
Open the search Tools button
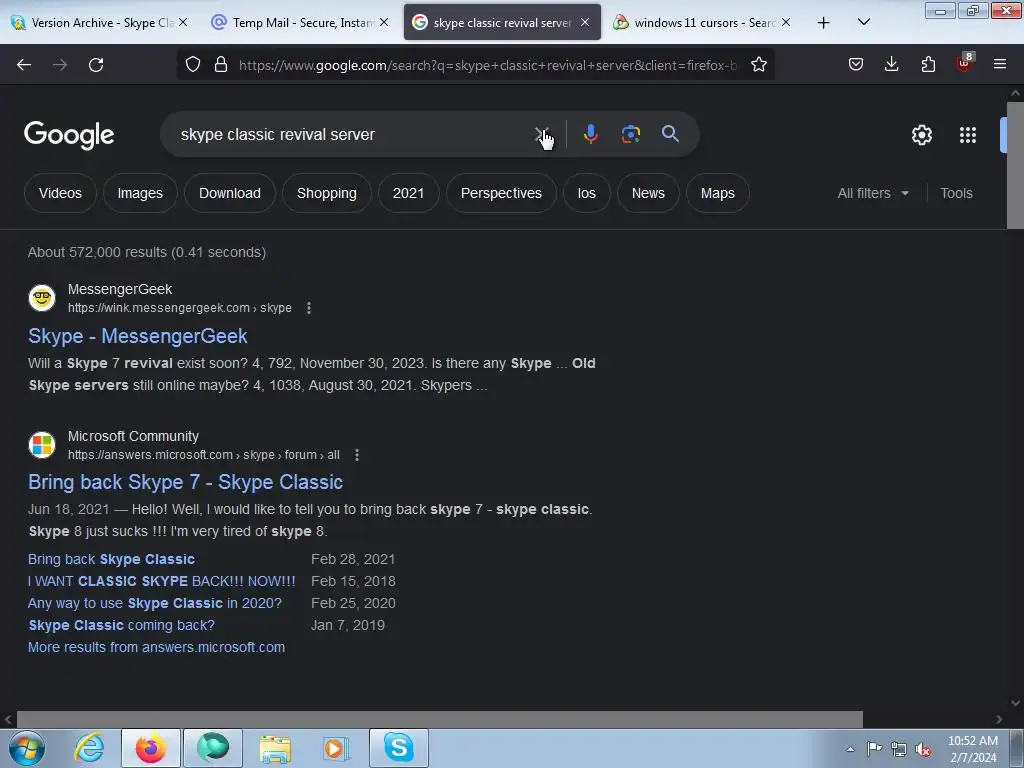[956, 193]
